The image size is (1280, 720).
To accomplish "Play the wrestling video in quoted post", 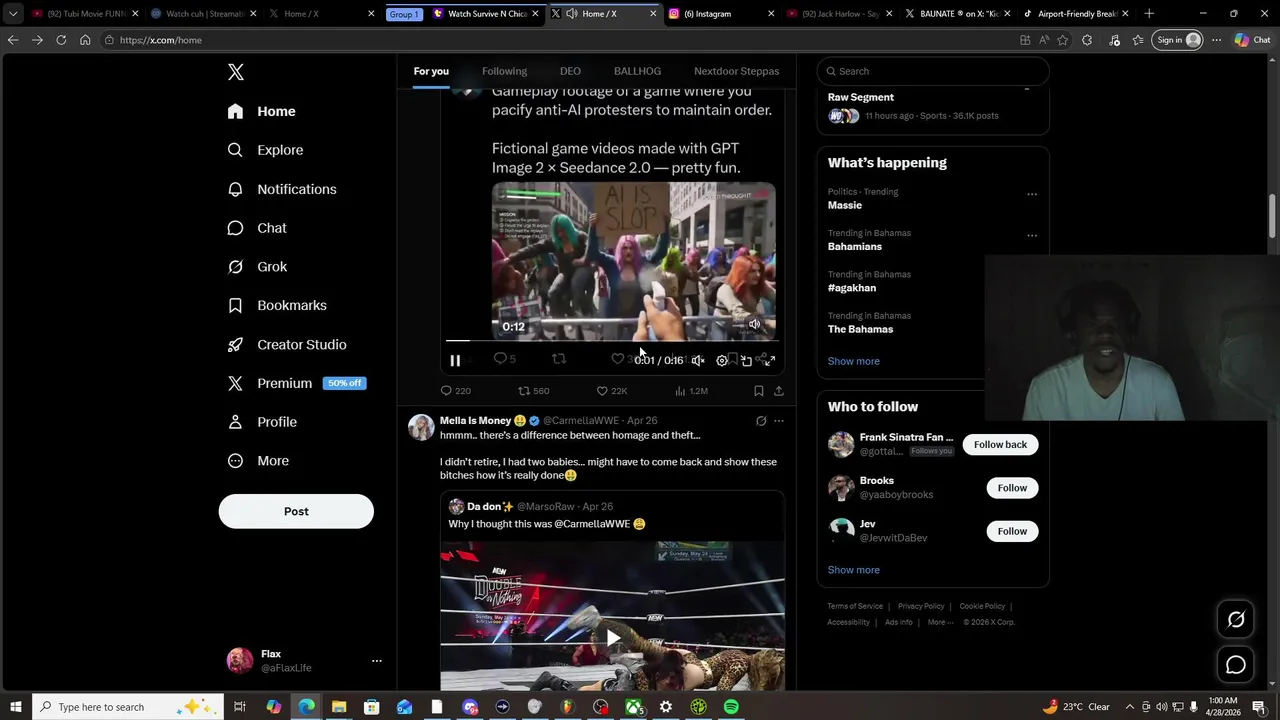I will [613, 638].
